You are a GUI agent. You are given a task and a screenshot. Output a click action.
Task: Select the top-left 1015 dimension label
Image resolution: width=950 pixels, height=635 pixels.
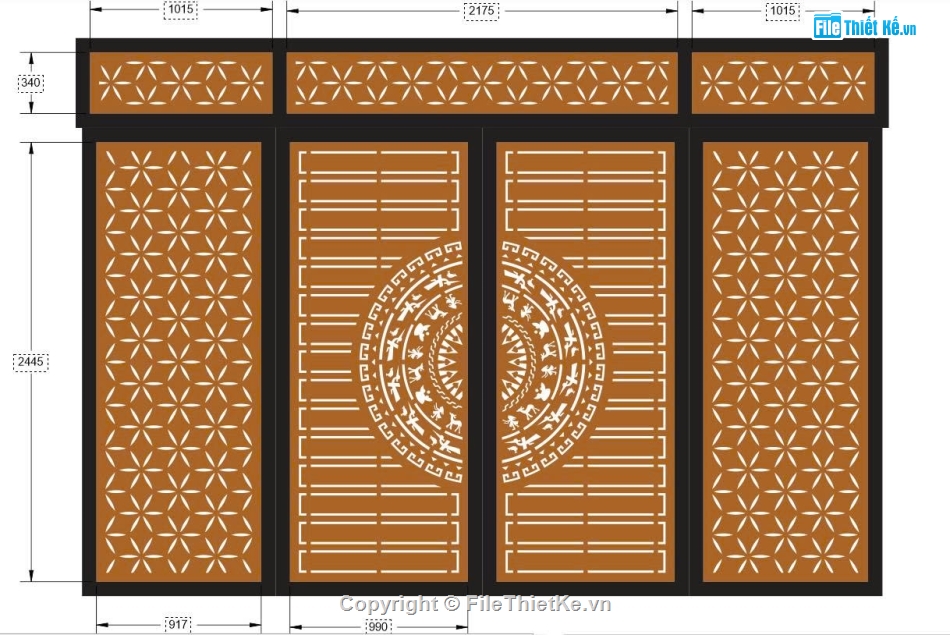pyautogui.click(x=181, y=10)
